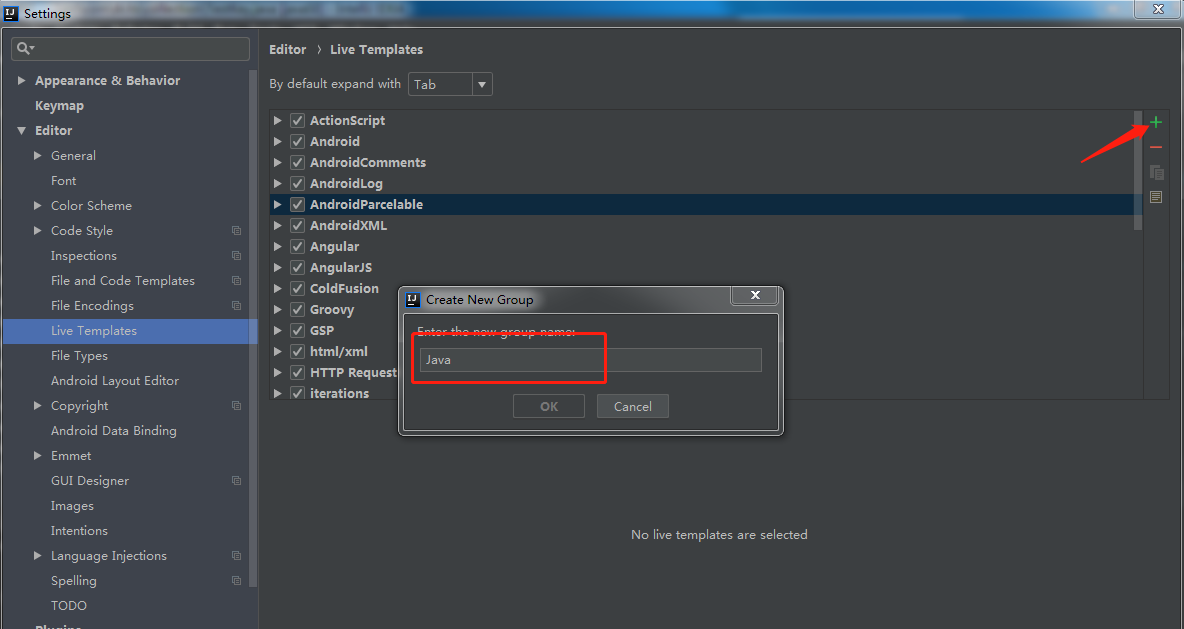Open the 'By default expand with' dropdown

point(481,84)
